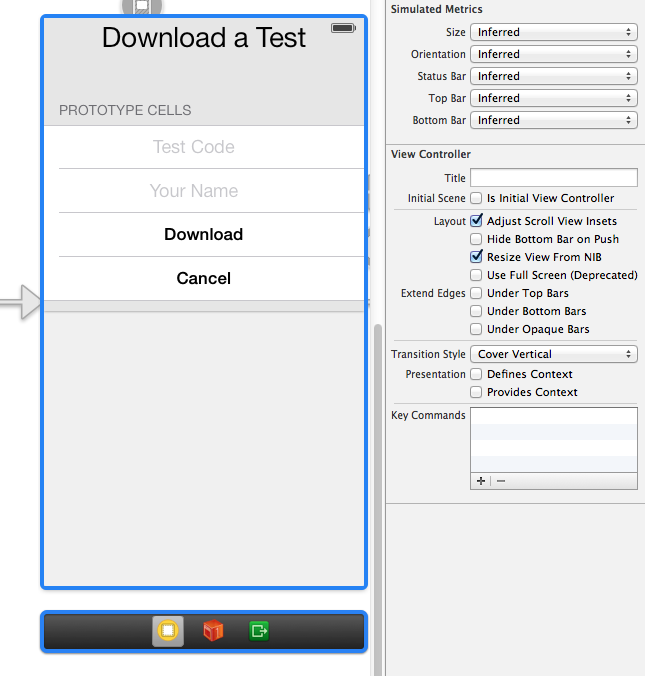
Task: Click the green Exit icon in scene dock
Action: click(259, 631)
